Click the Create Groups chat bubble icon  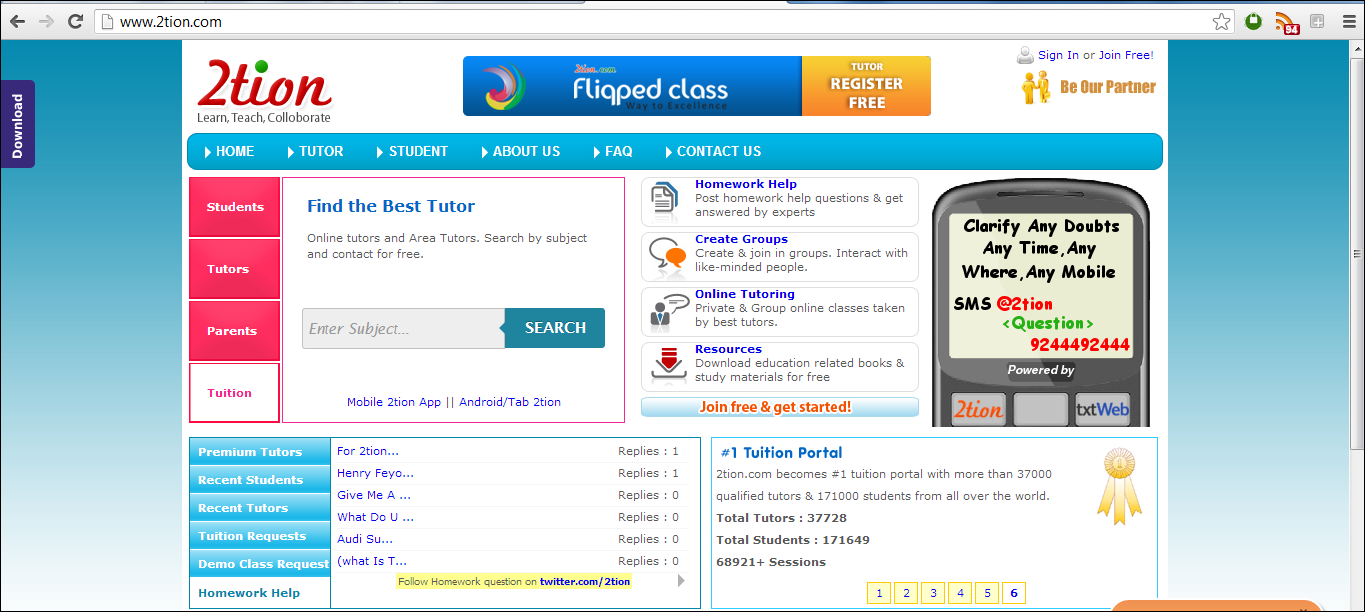pos(667,258)
